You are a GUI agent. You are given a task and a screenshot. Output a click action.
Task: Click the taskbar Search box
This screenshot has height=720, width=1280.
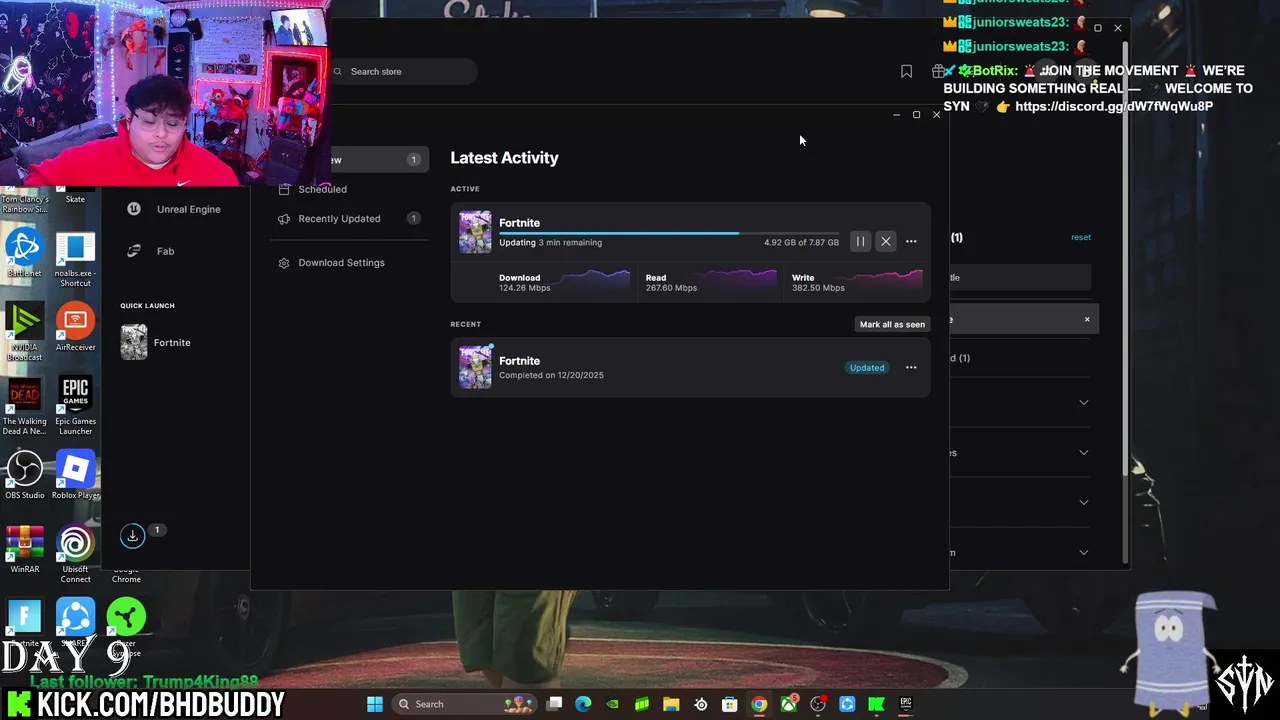464,704
